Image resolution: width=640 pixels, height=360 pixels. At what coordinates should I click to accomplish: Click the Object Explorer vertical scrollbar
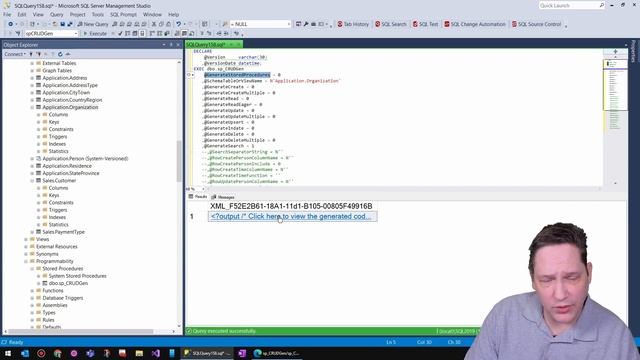179,161
